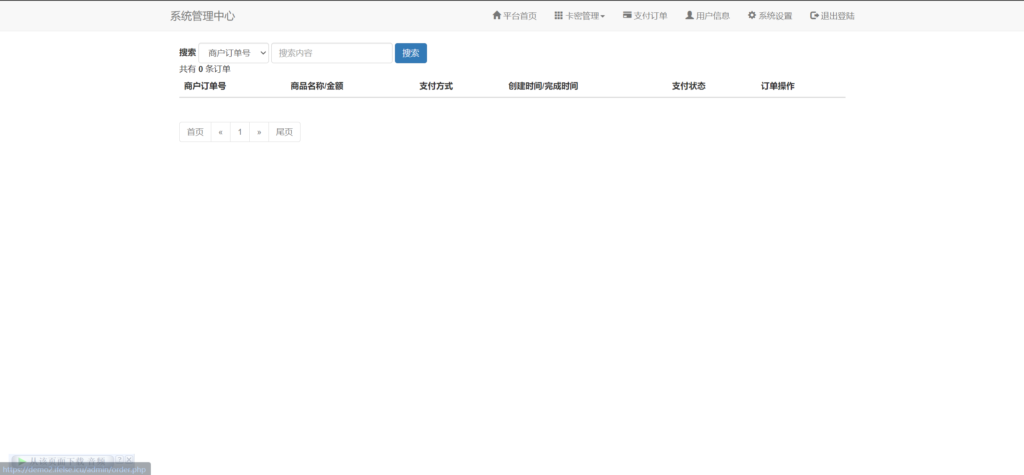
Task: Click the 支付方式 column header
Action: pos(436,86)
